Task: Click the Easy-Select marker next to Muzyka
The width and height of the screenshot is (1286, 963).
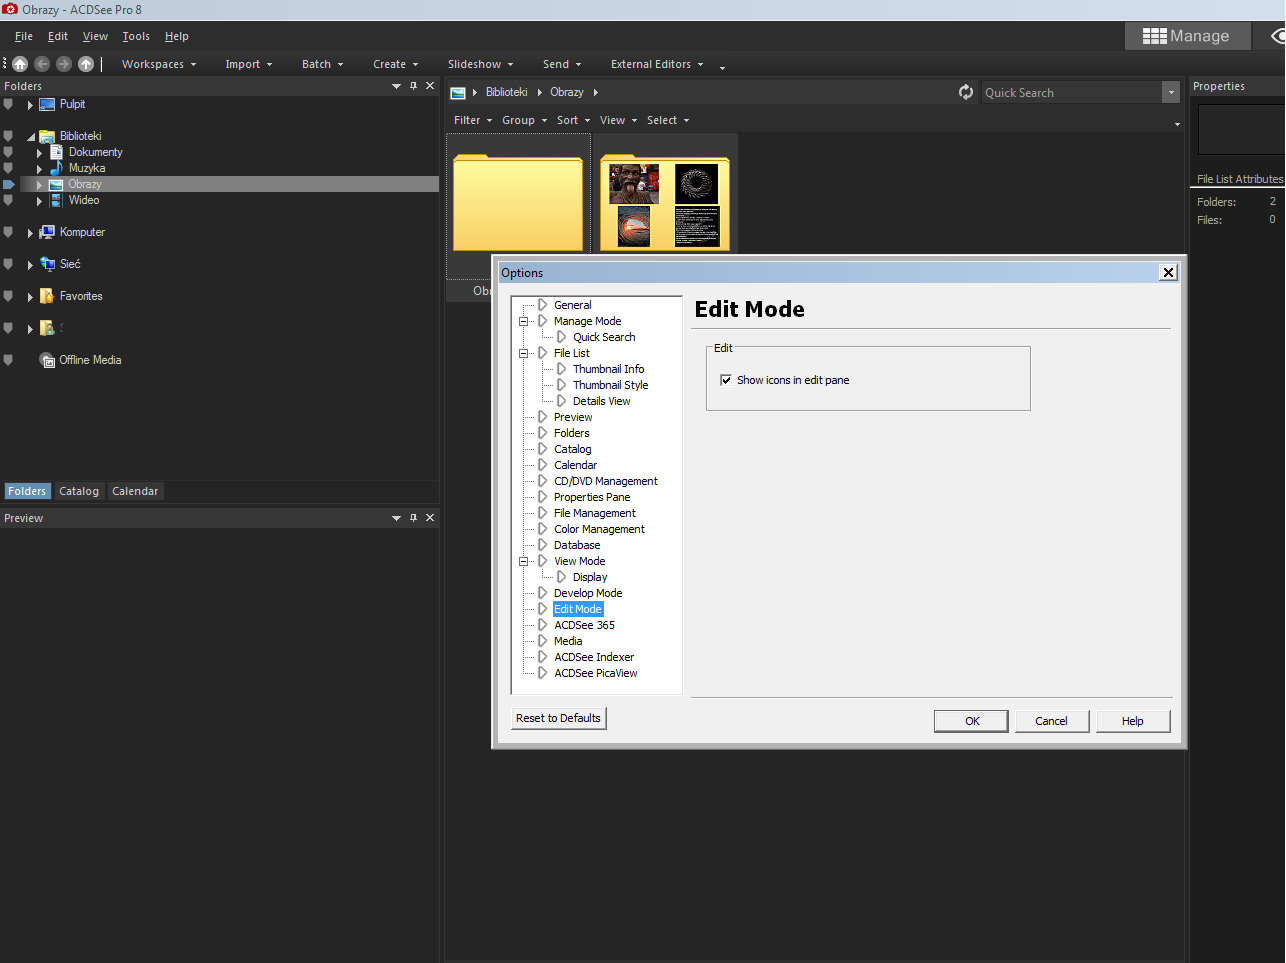Action: [8, 168]
